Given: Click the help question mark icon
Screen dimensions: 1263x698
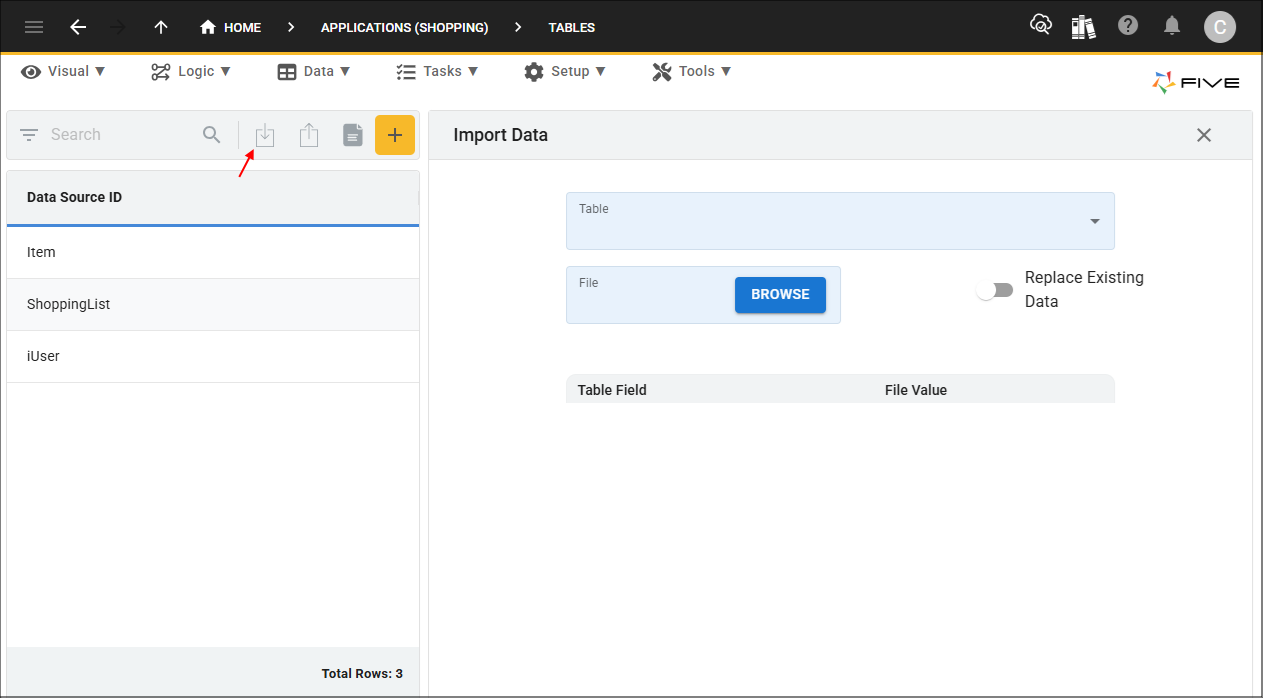Looking at the screenshot, I should point(1128,25).
